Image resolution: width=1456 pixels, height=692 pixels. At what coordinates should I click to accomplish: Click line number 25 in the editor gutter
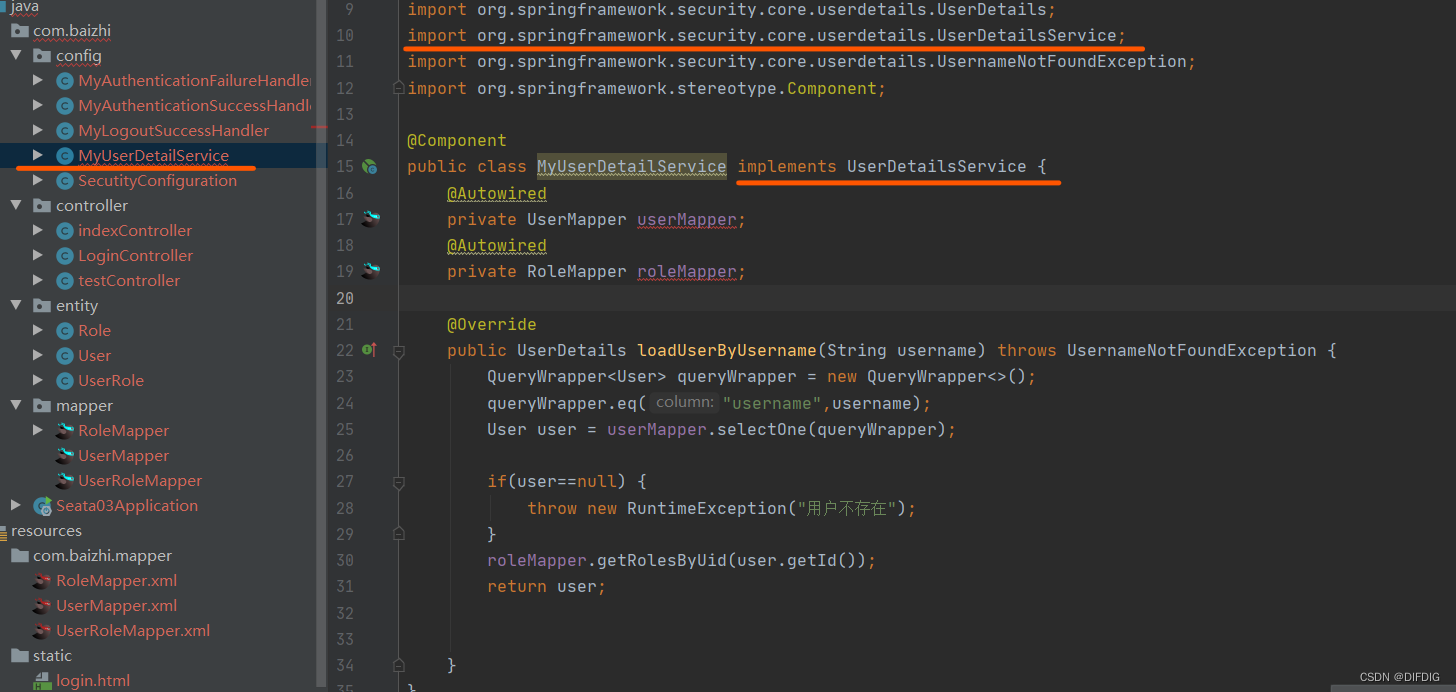[344, 428]
